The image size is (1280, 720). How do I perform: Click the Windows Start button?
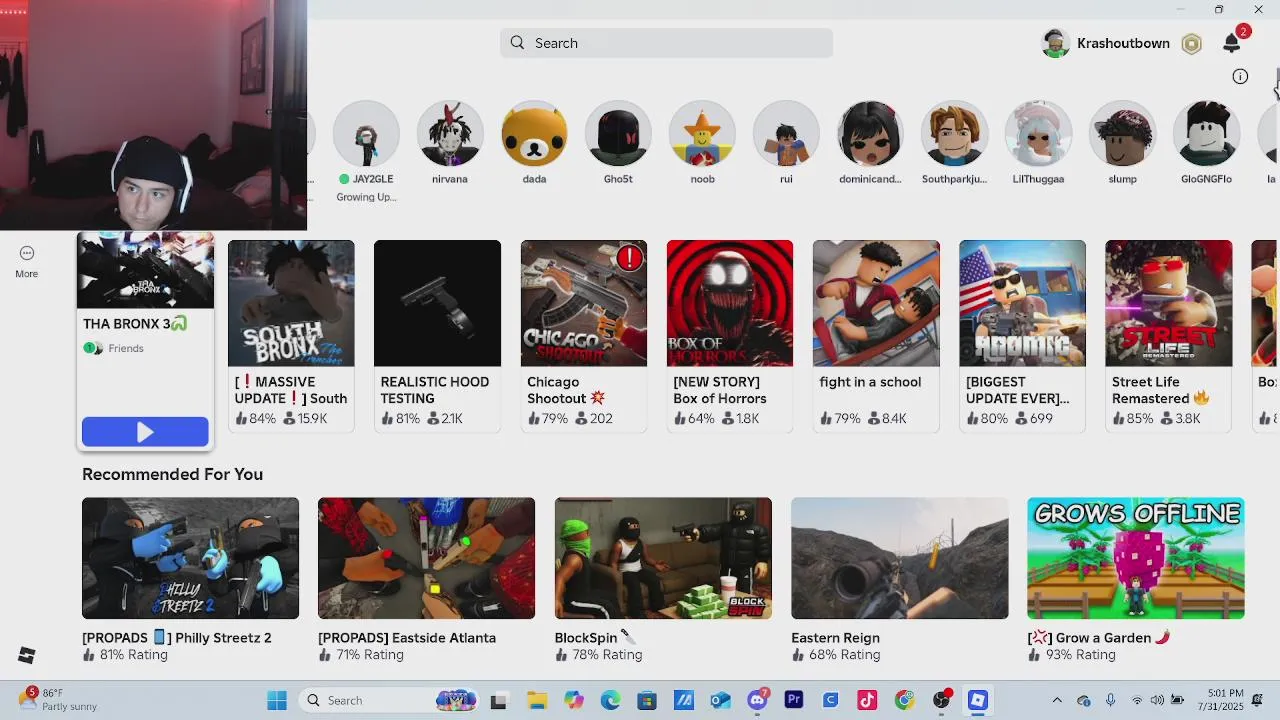(x=277, y=700)
